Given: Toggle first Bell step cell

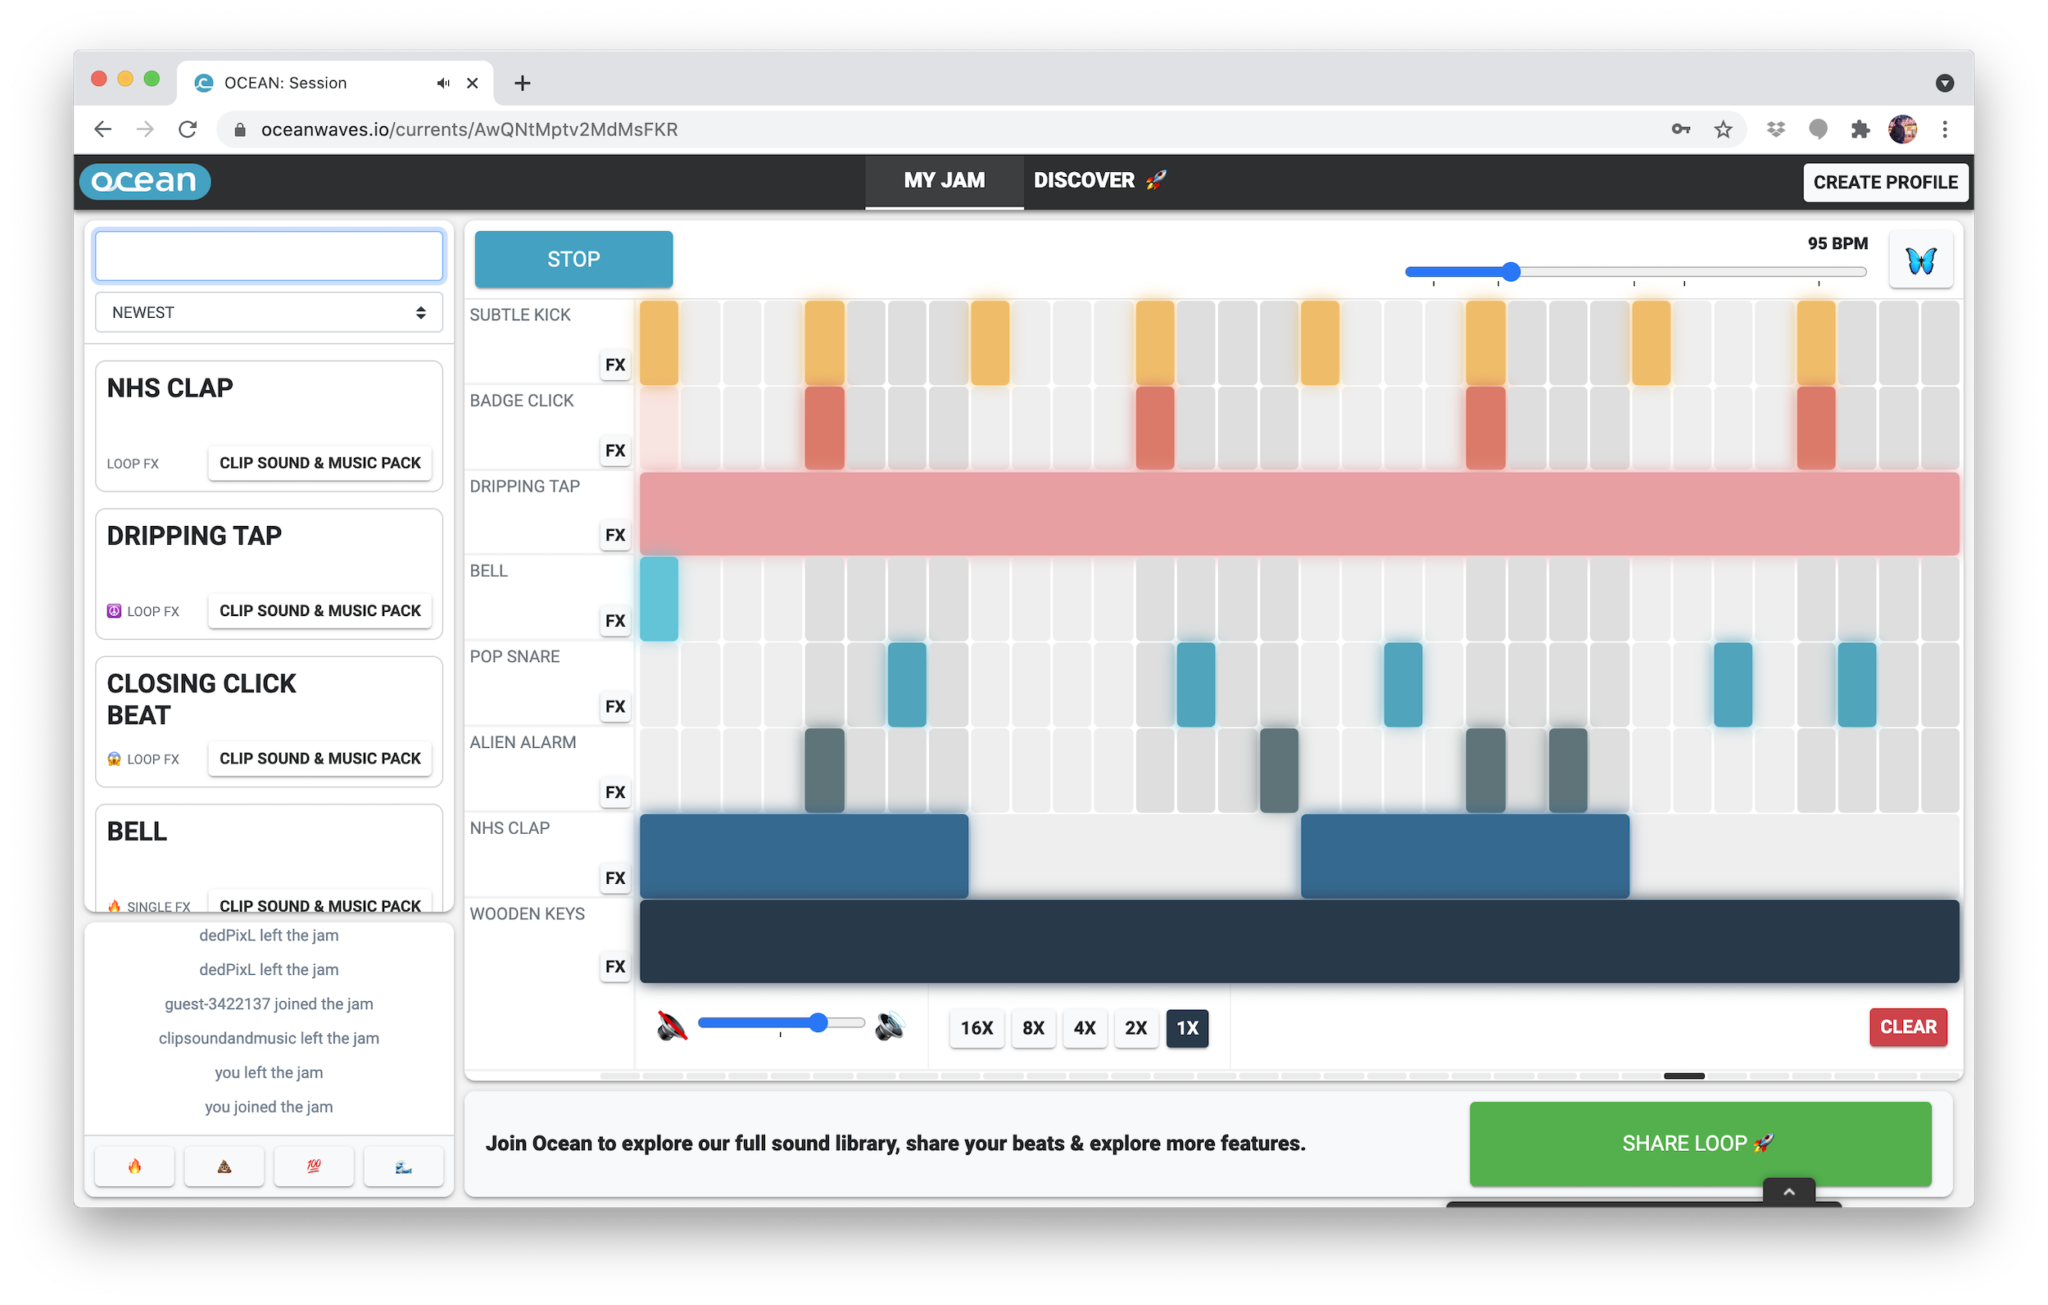Looking at the screenshot, I should (x=659, y=598).
